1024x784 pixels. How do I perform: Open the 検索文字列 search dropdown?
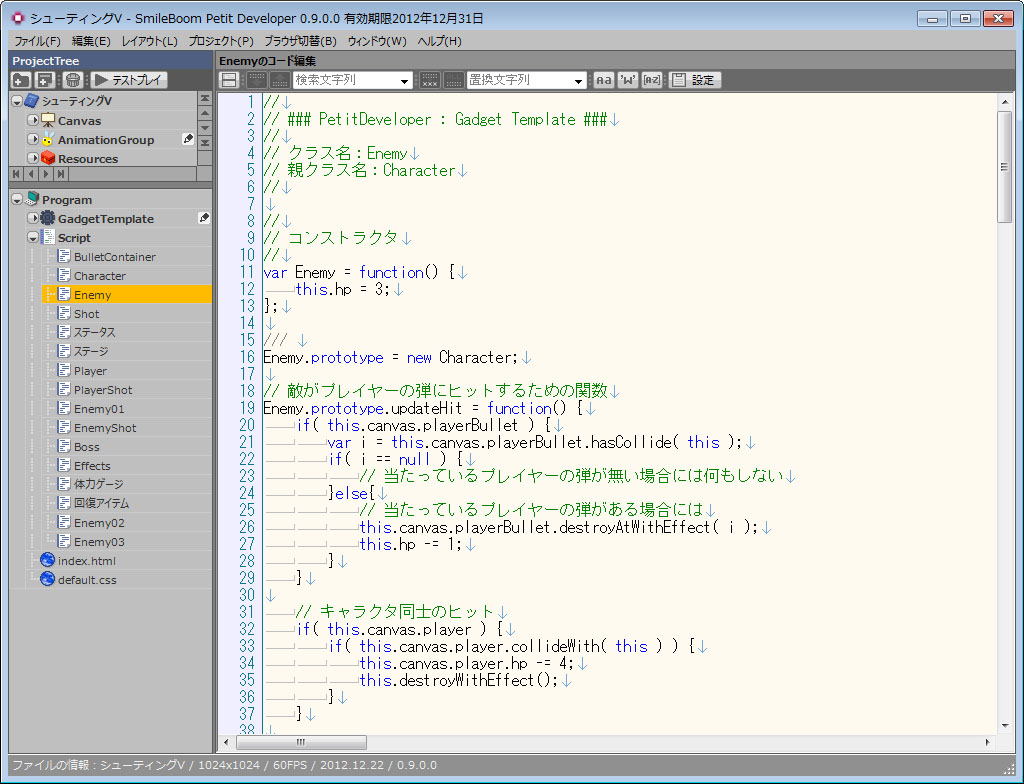coord(405,81)
